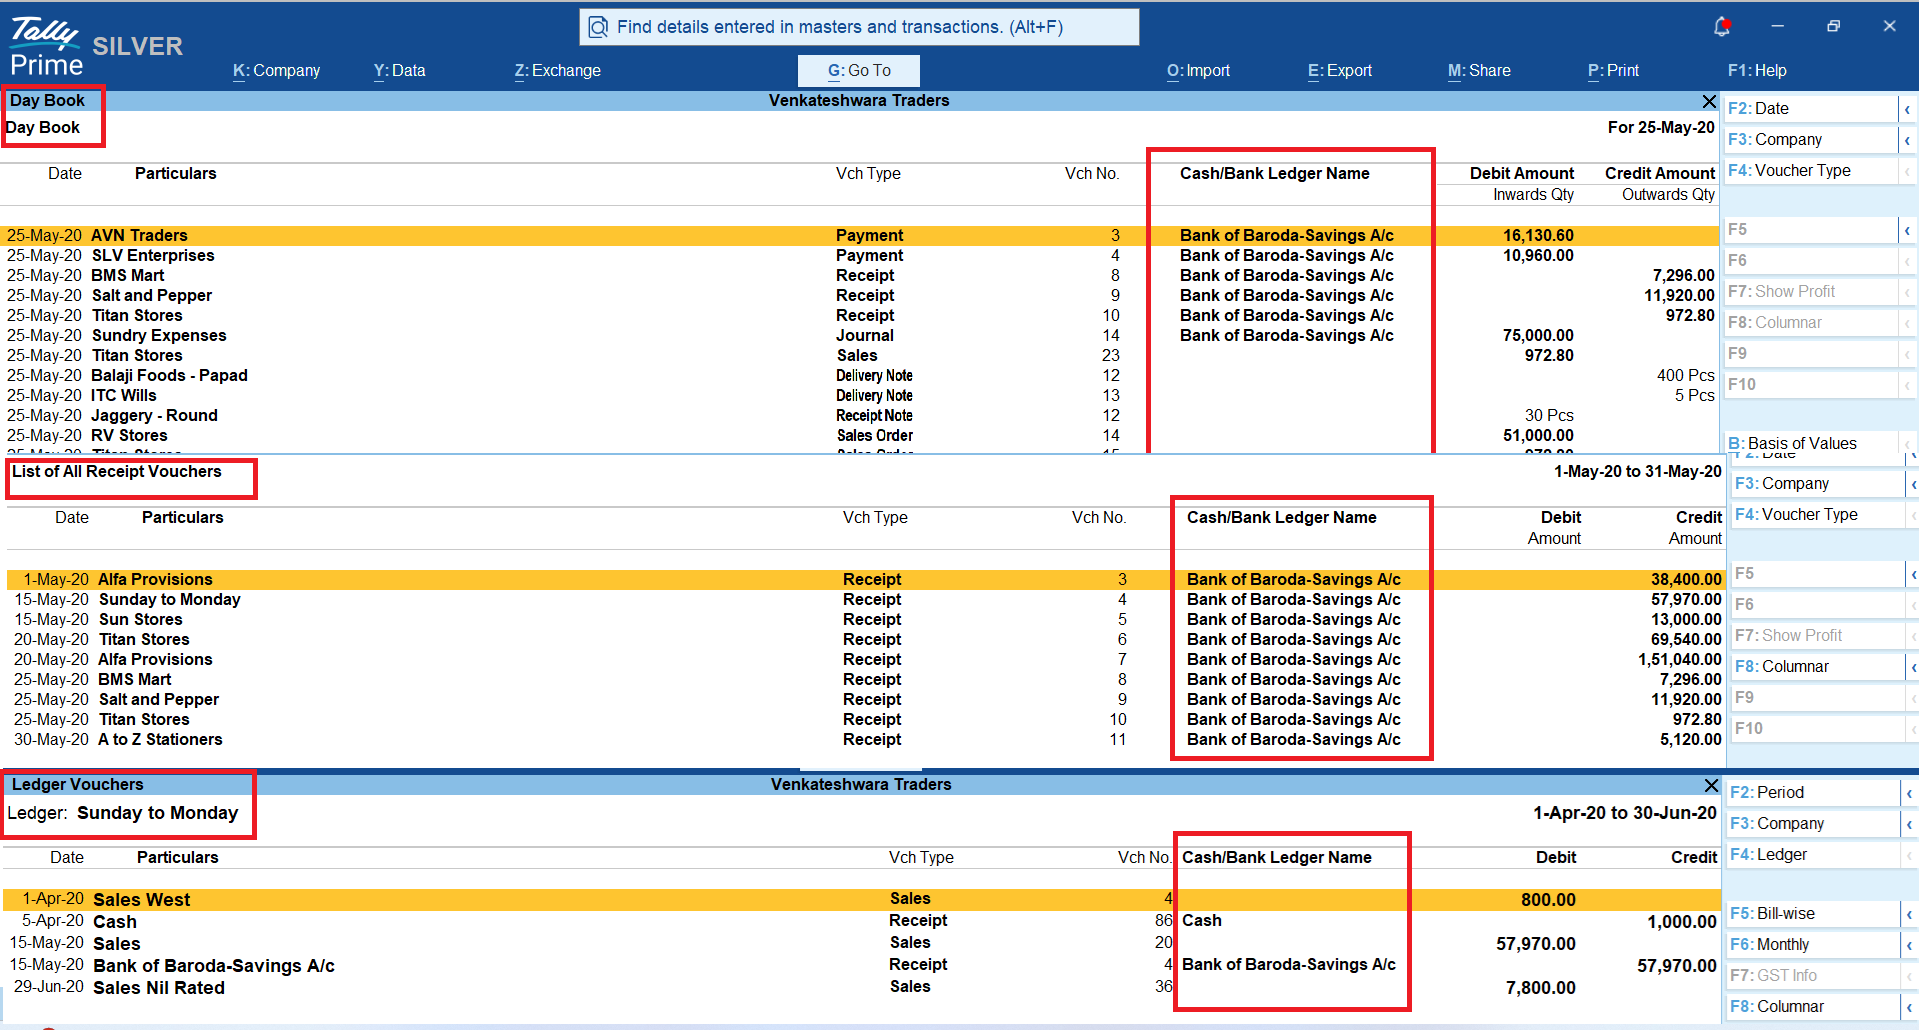Select the "Sales West" ledger voucher row
Screen dimensions: 1919x1030
[x=861, y=900]
